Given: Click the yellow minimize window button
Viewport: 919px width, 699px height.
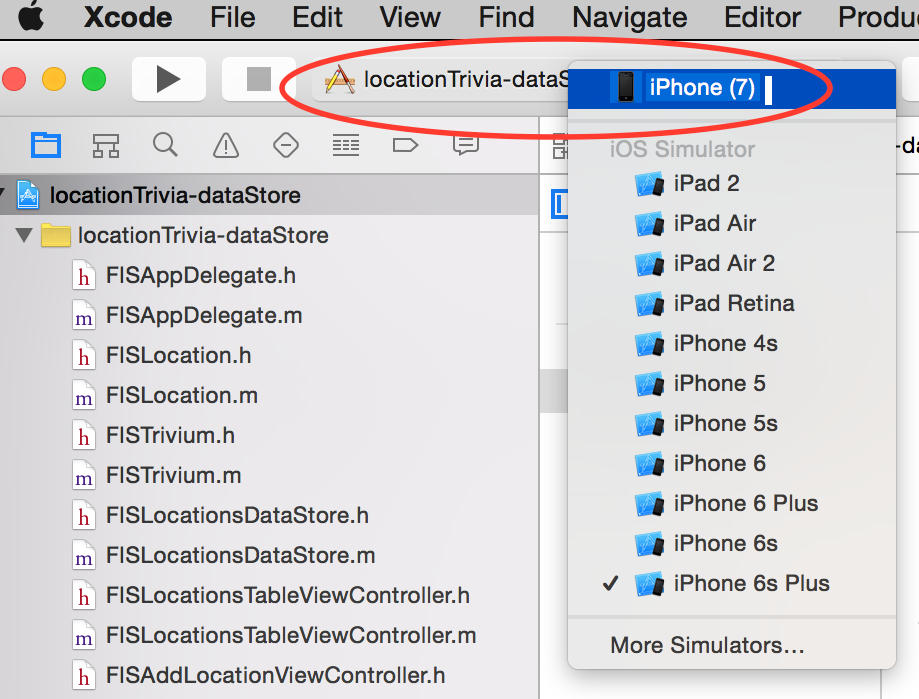Looking at the screenshot, I should point(54,79).
